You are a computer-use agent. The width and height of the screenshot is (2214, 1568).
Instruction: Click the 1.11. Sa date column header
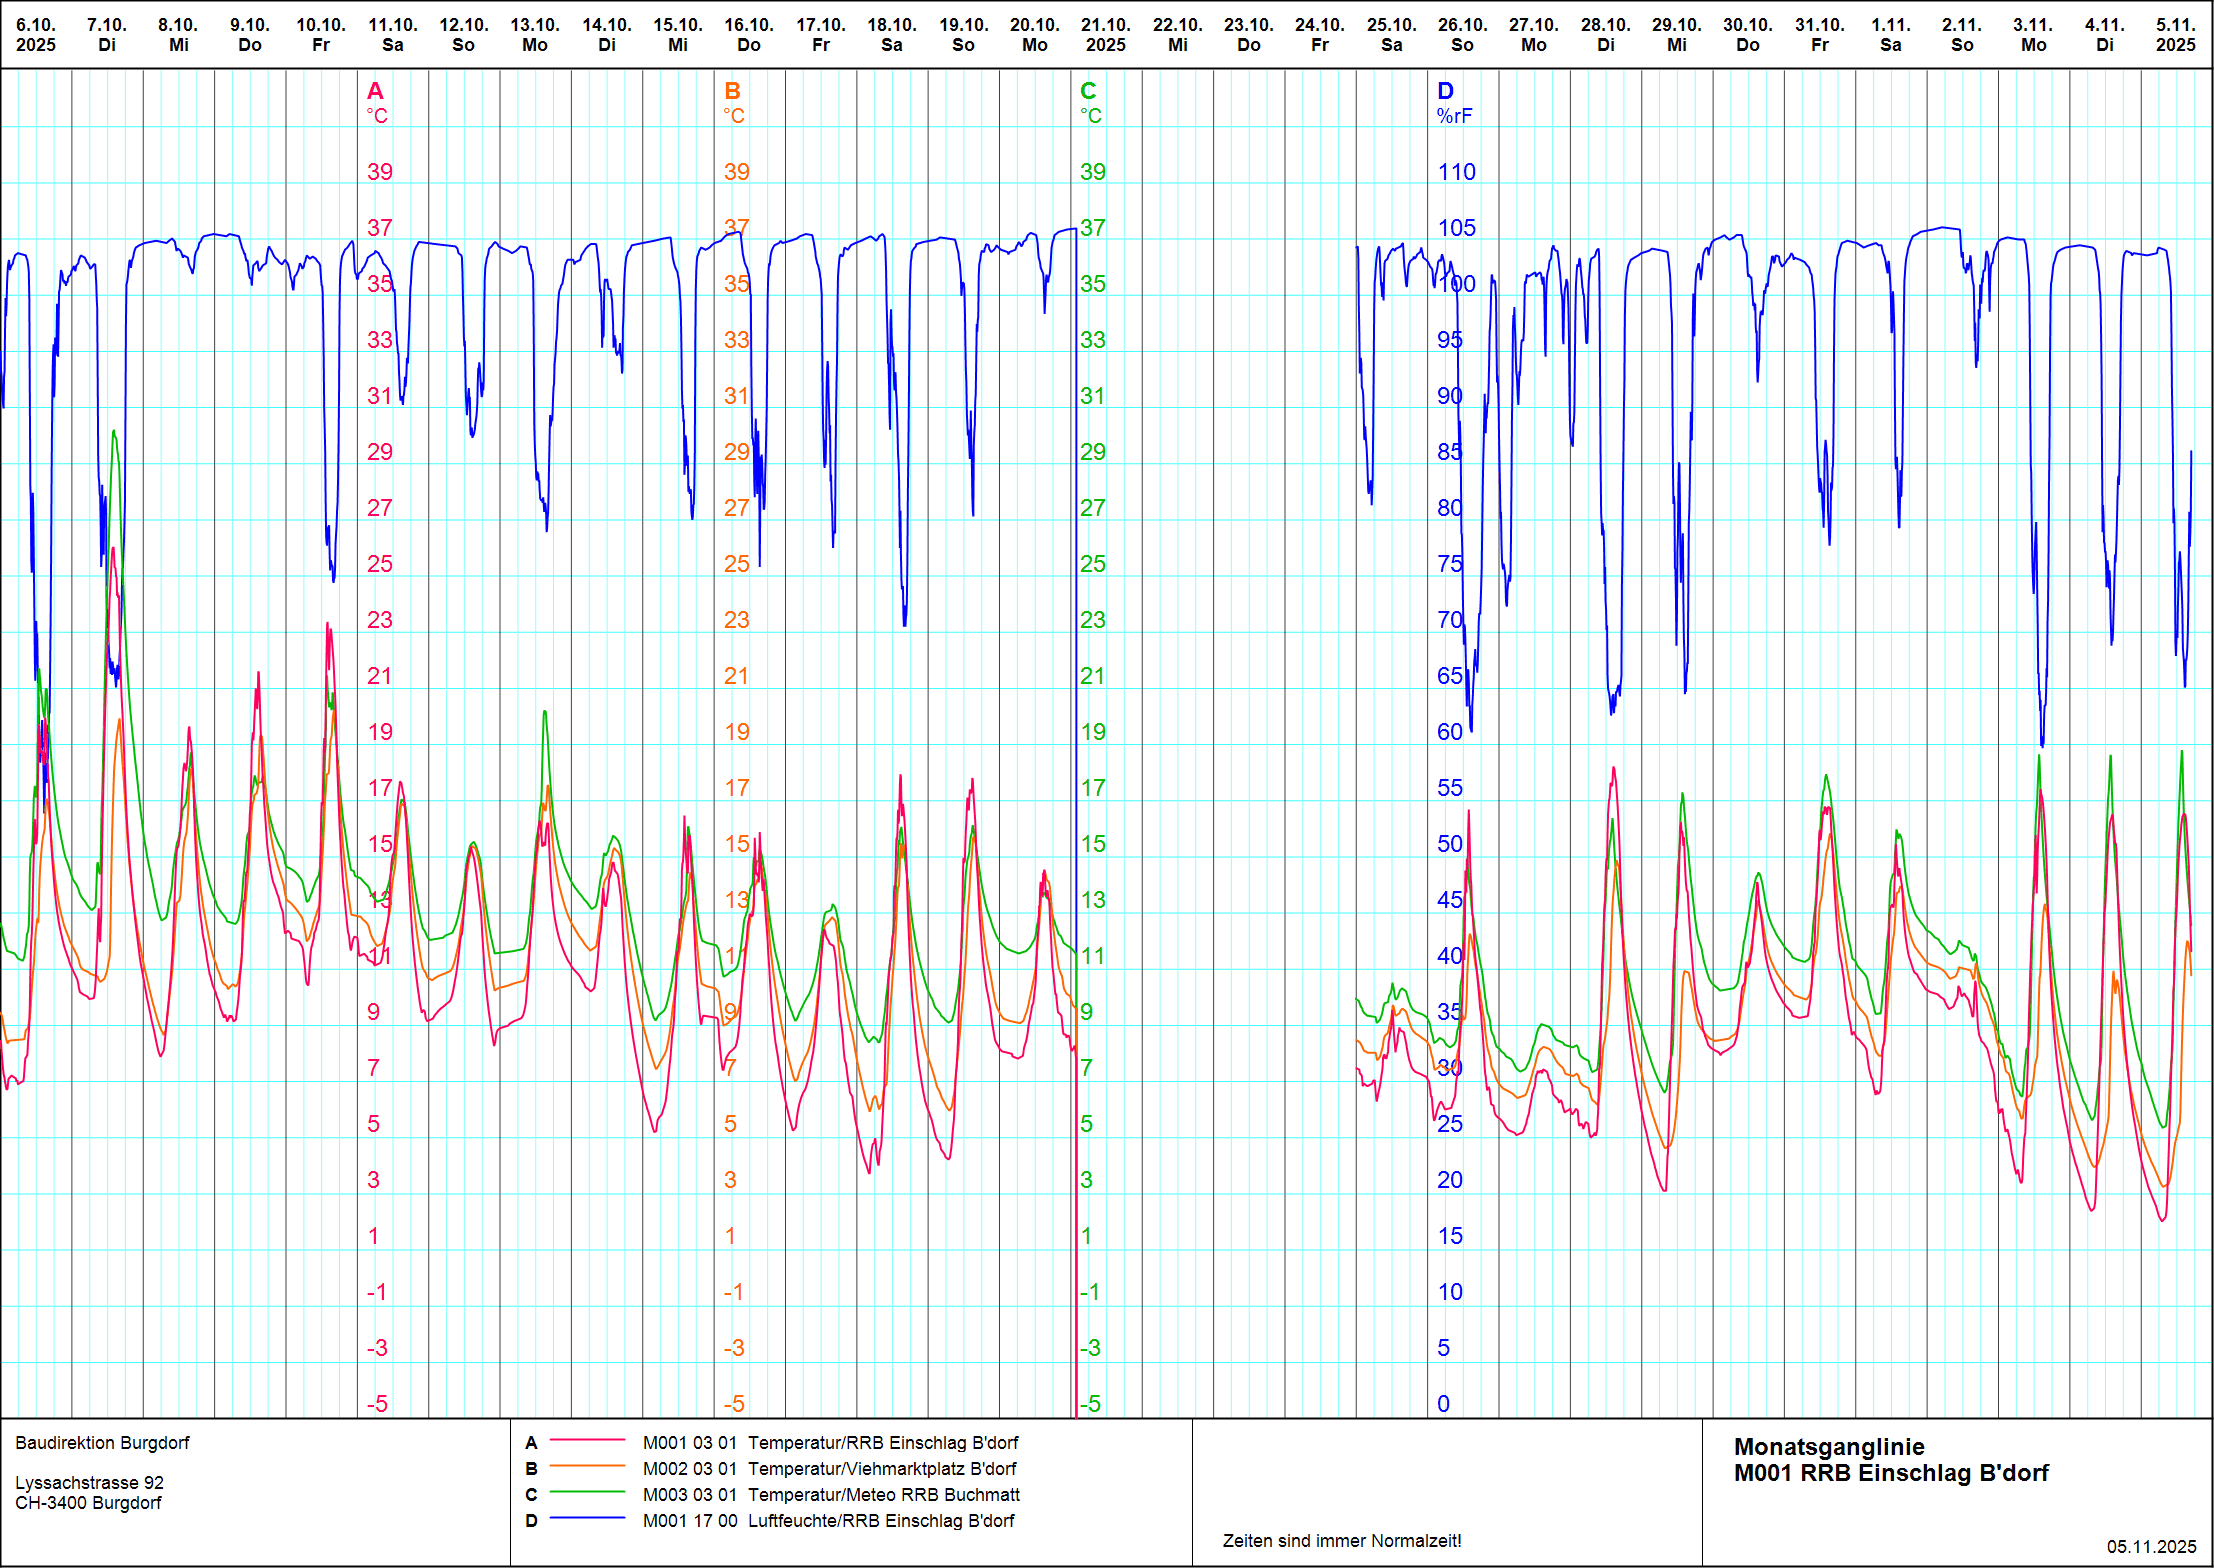1890,35
